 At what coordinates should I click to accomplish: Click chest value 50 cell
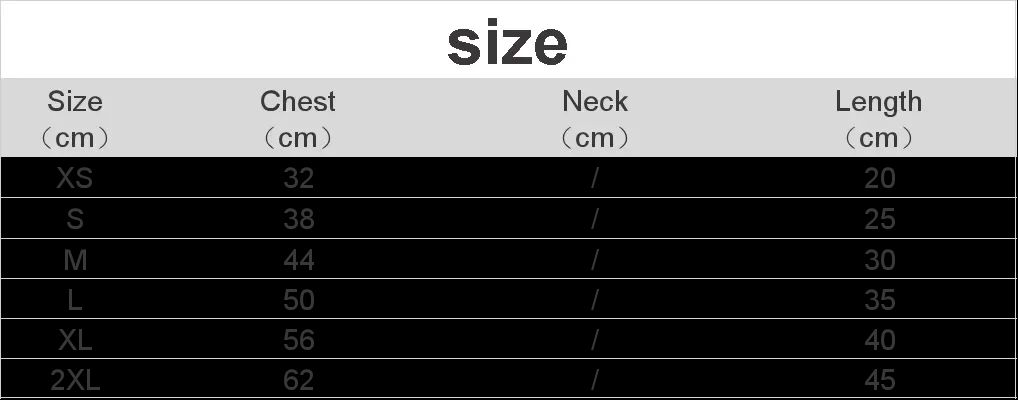[298, 300]
